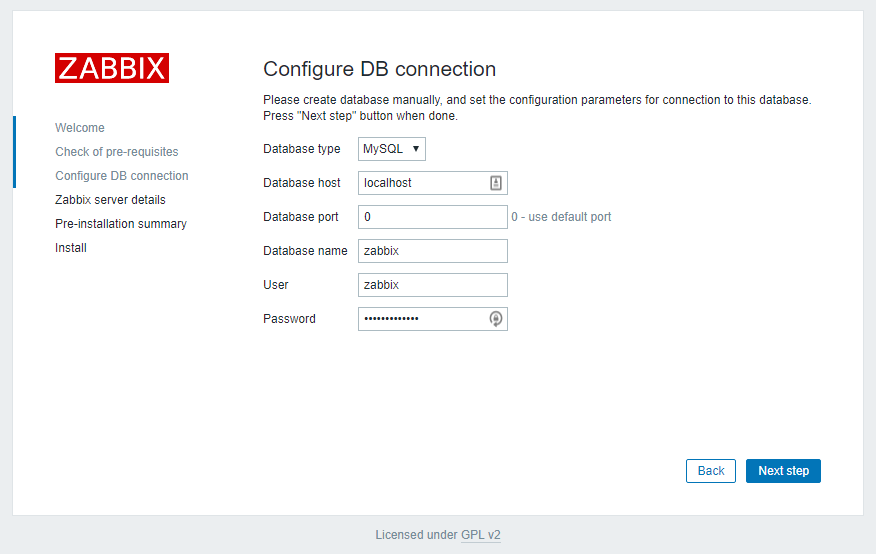Image resolution: width=876 pixels, height=554 pixels.
Task: Select Configure DB connection step in sidebar
Action: pos(122,176)
